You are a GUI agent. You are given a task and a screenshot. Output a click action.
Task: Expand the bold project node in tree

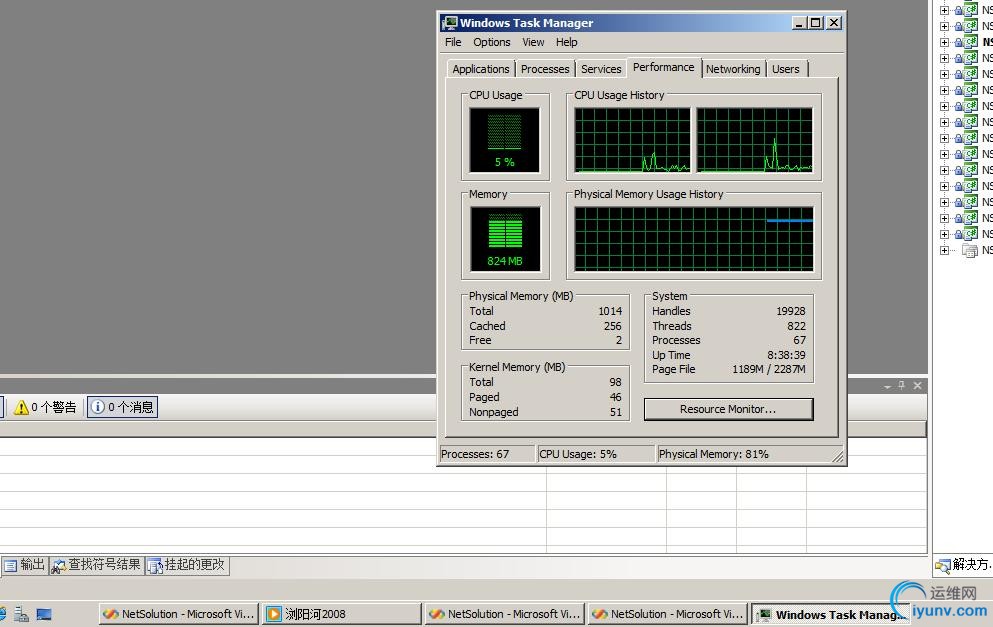(x=945, y=42)
